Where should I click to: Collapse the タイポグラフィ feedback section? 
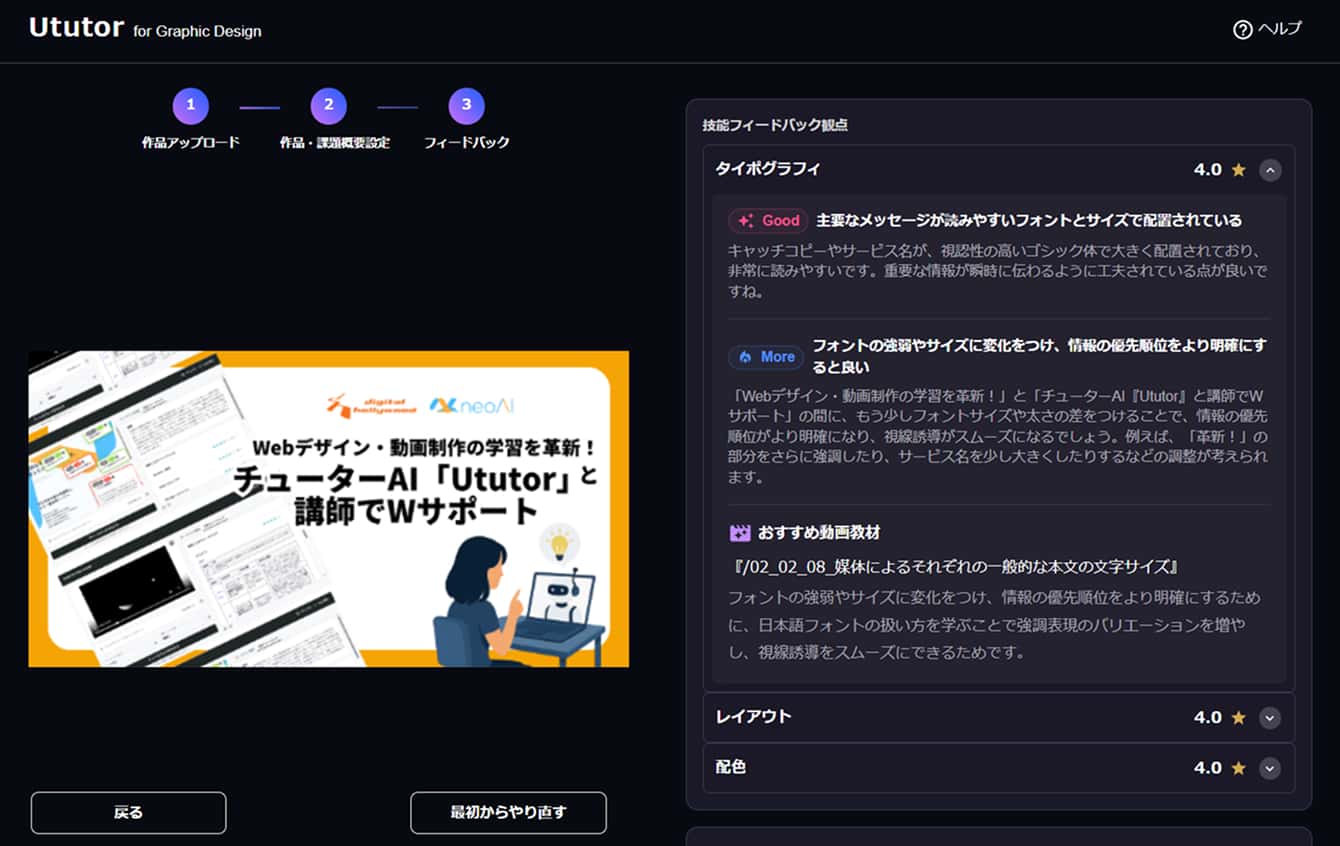[1270, 170]
